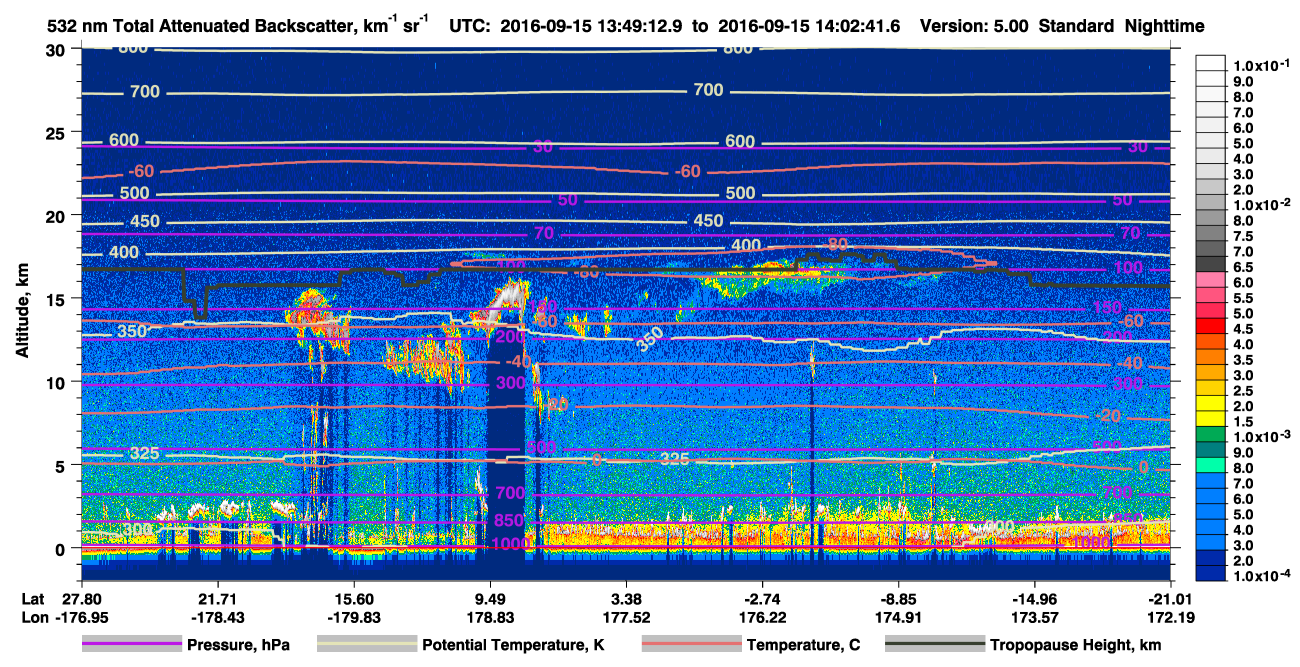Click the longitude value '177.52'
The height and width of the screenshot is (667, 1300).
pyautogui.click(x=625, y=617)
